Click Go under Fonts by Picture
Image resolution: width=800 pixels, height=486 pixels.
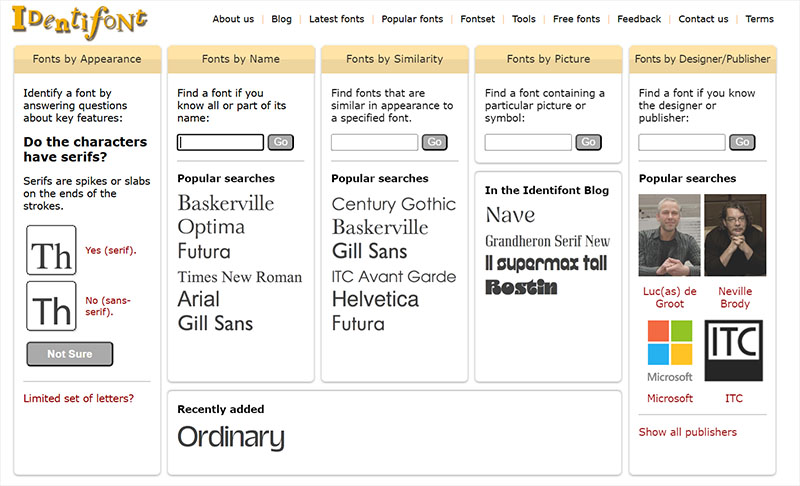click(588, 142)
